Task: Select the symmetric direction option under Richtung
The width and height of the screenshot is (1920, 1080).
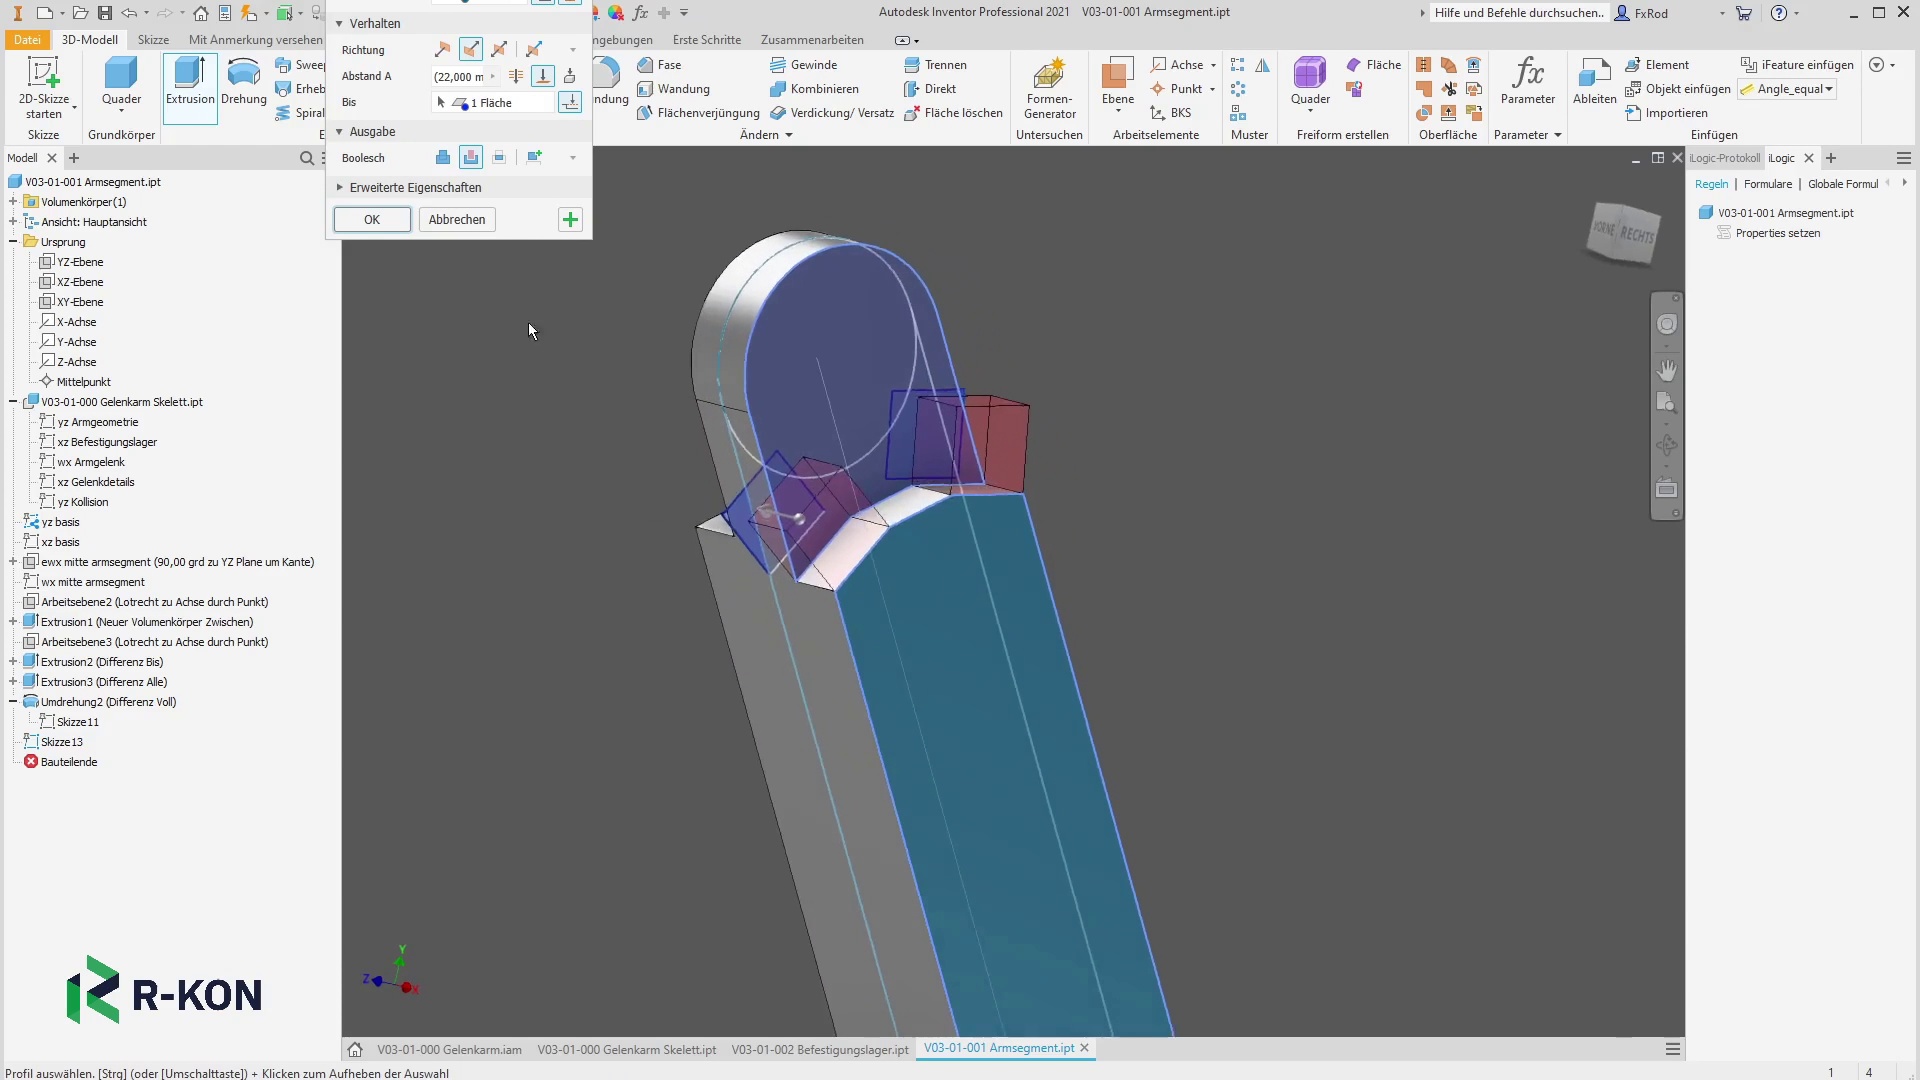Action: click(x=499, y=49)
